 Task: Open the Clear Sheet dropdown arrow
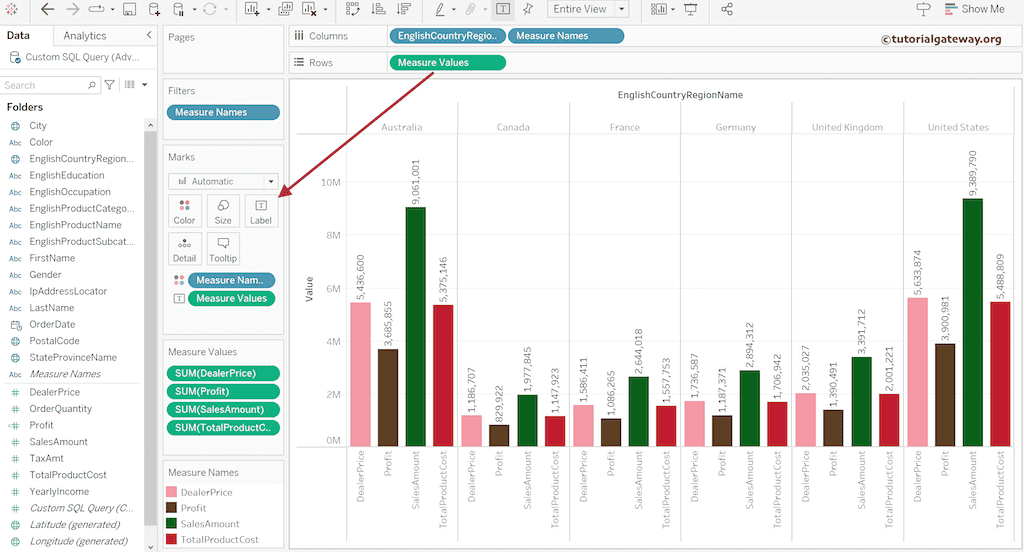[x=325, y=10]
